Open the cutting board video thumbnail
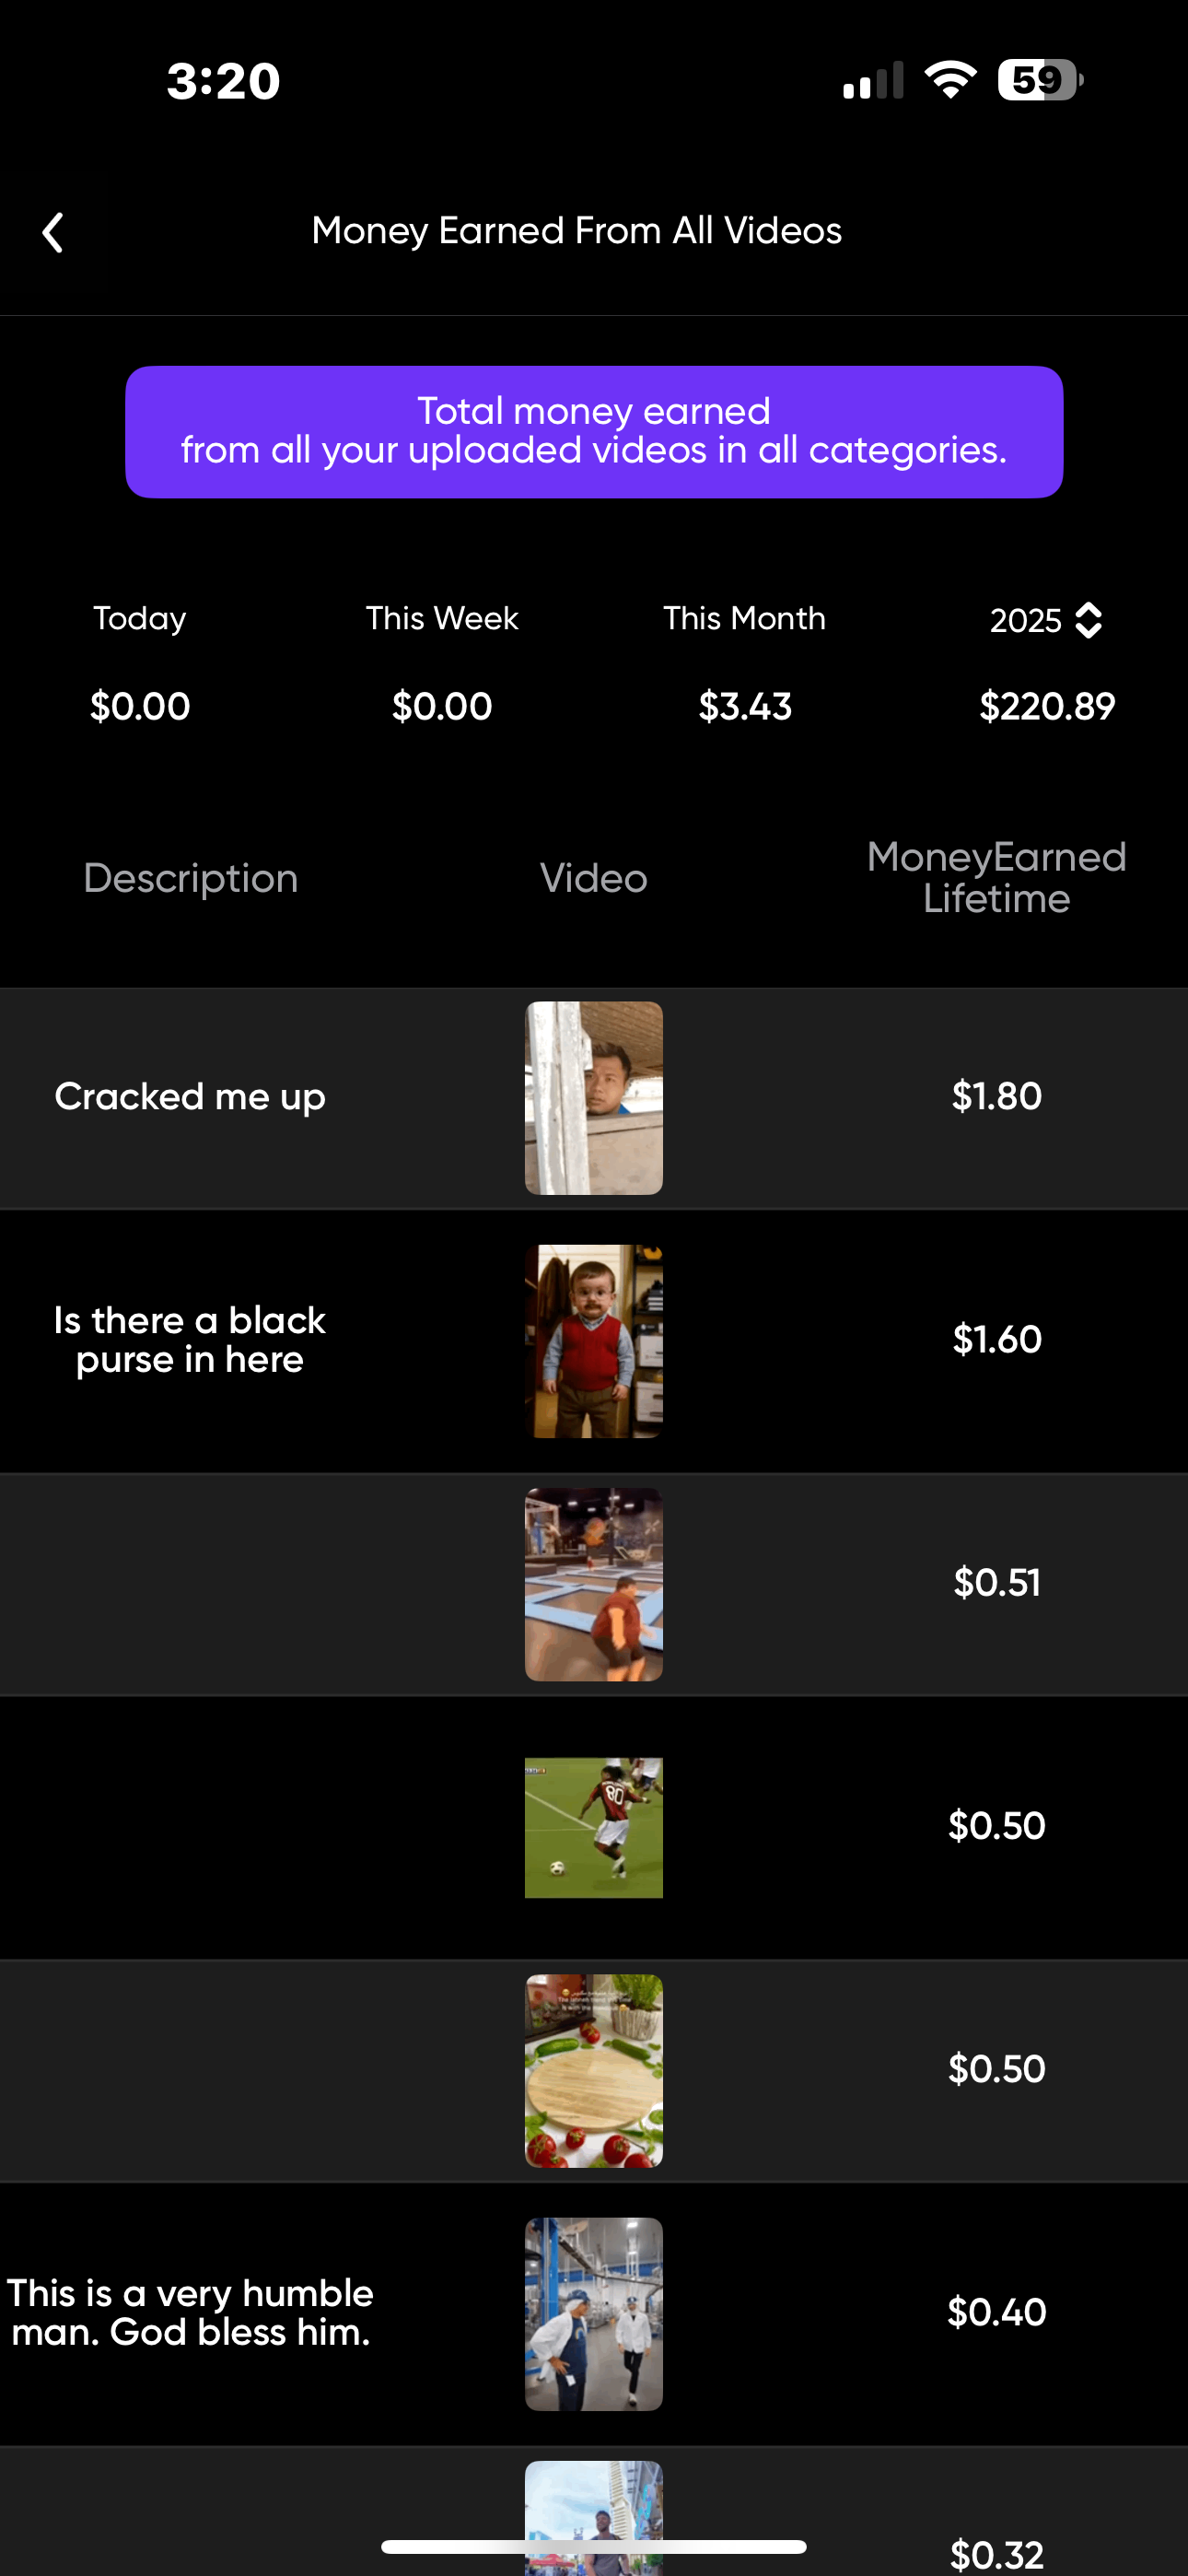This screenshot has height=2576, width=1188. pyautogui.click(x=593, y=2070)
